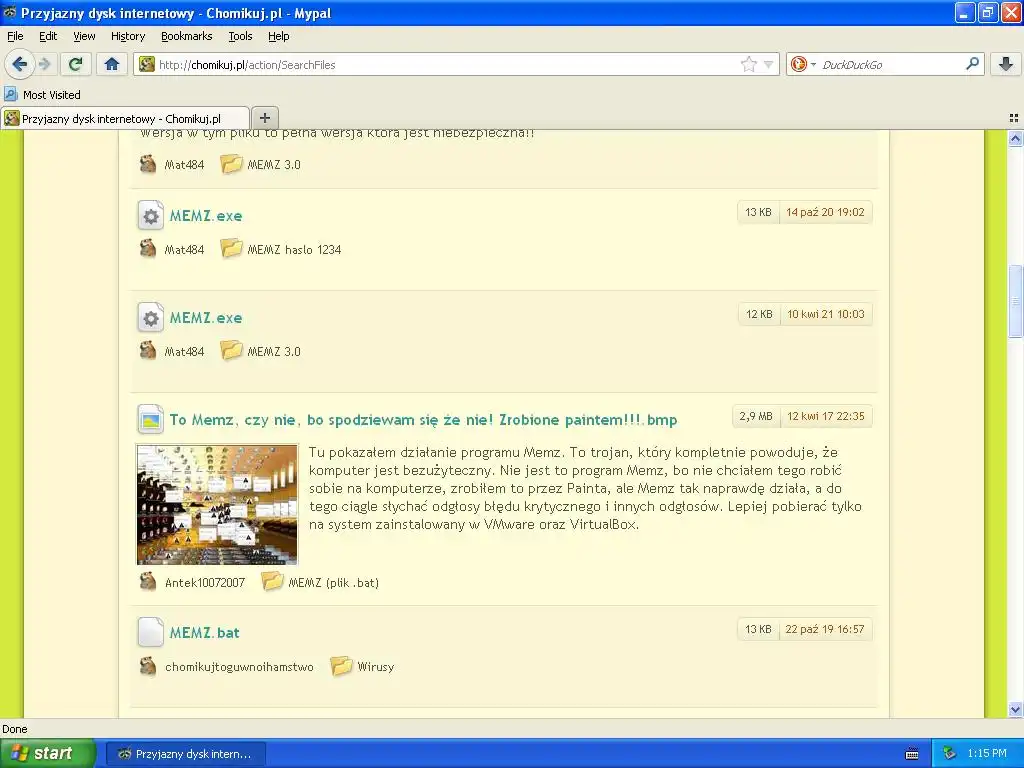Open the Most Visited bookmarks folder
Viewport: 1024px width, 768px height.
pos(43,95)
